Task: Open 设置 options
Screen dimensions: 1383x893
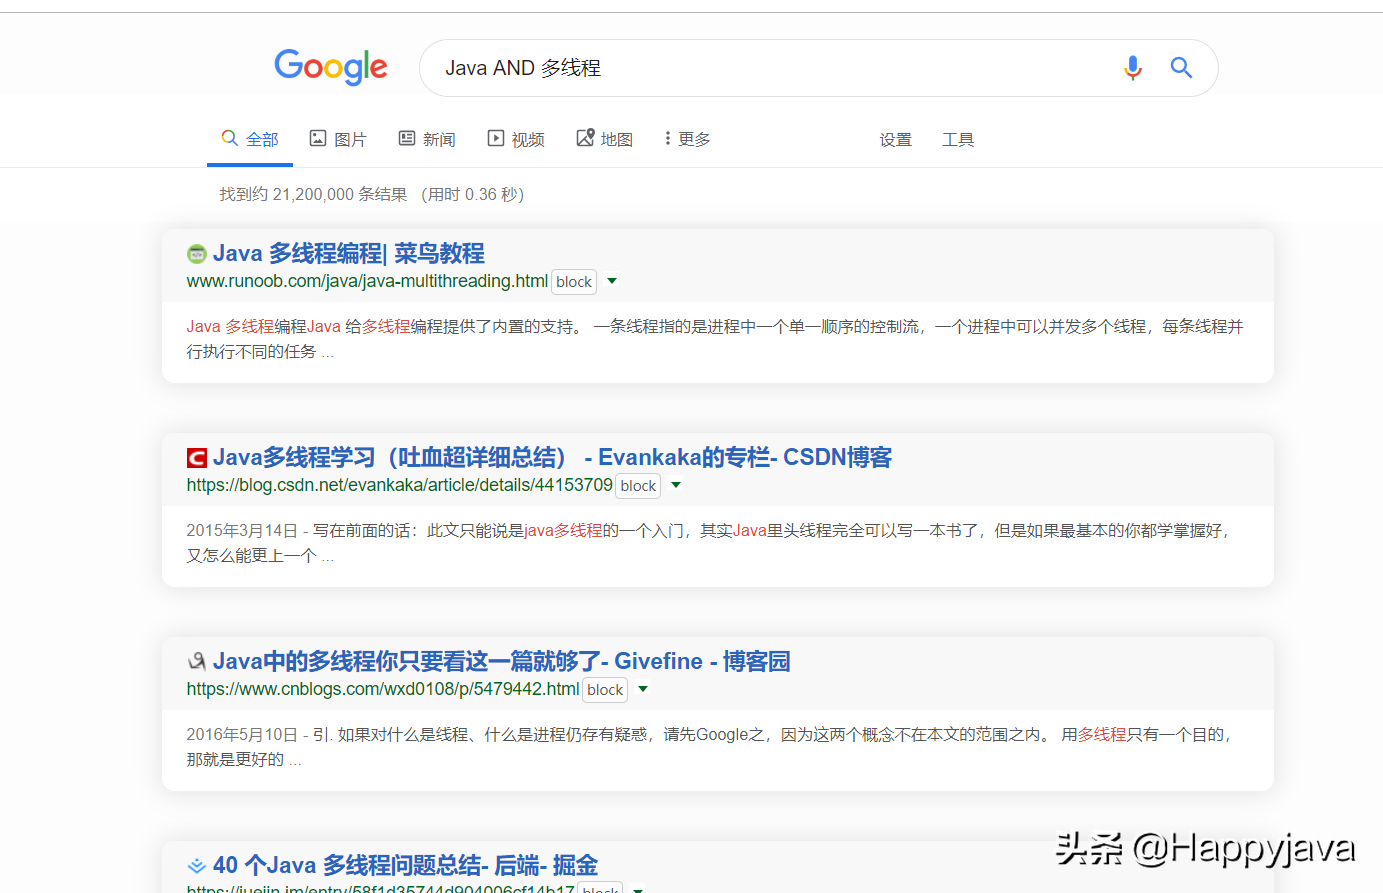Action: 896,140
